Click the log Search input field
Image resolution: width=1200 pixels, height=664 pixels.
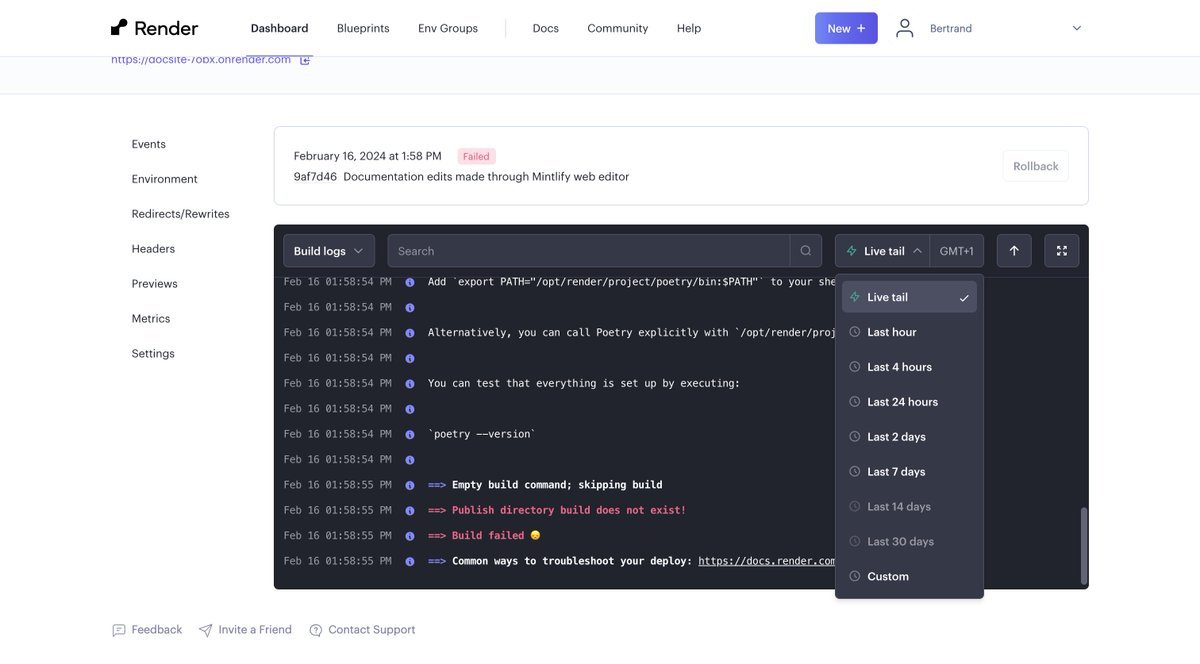tap(588, 251)
